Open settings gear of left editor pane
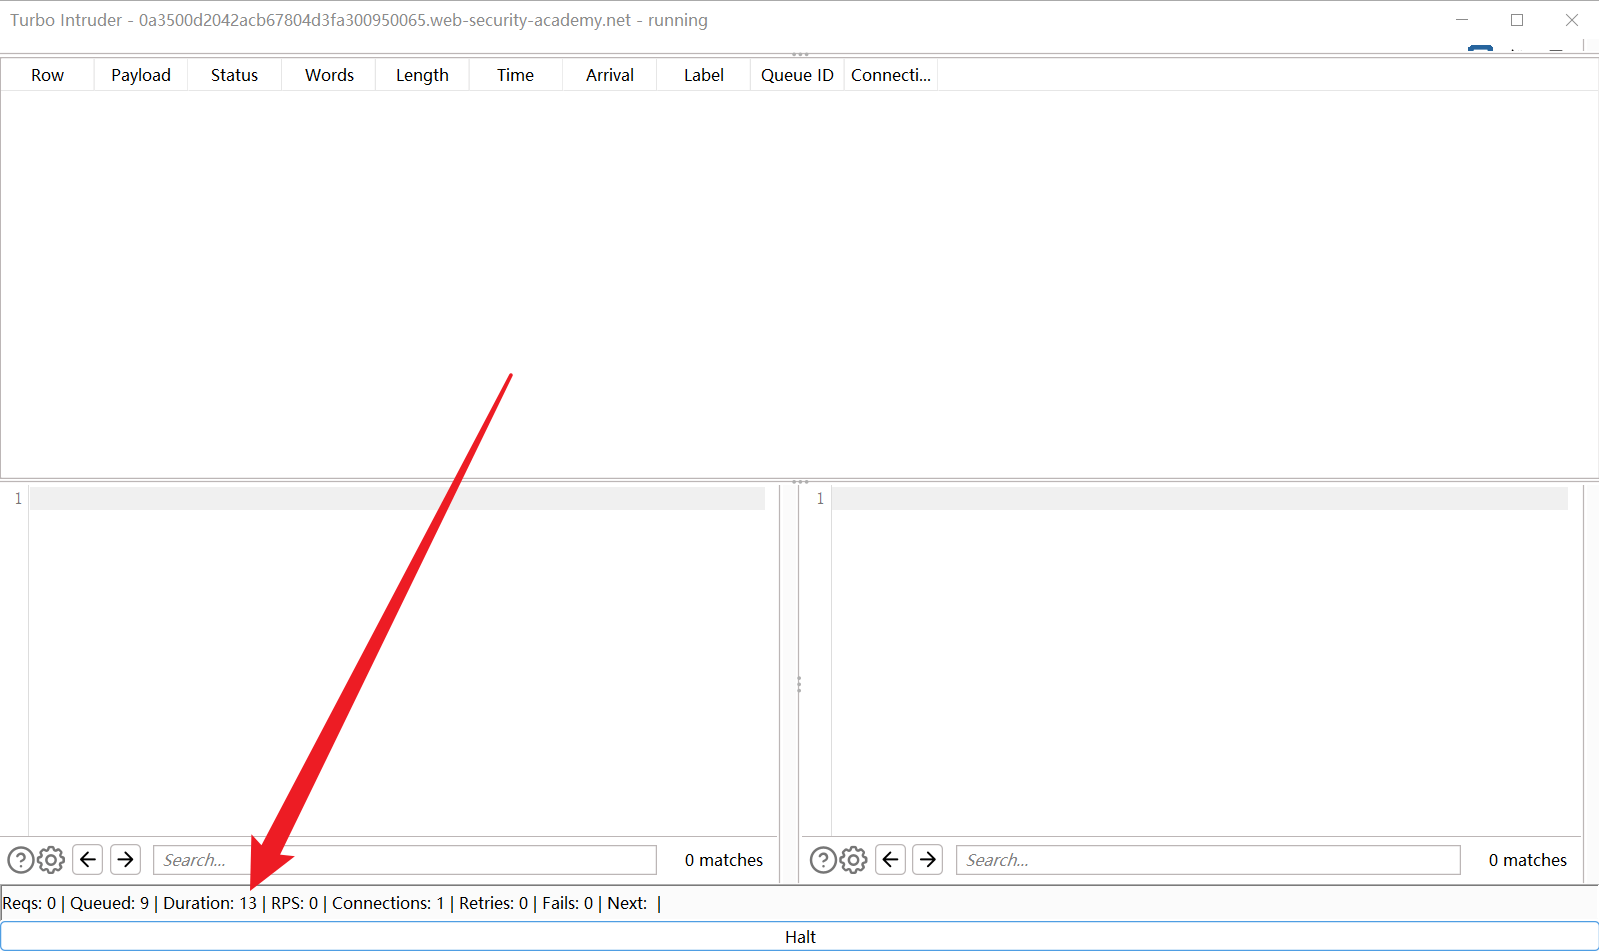Screen dimensions: 1599x951 (x=51, y=860)
